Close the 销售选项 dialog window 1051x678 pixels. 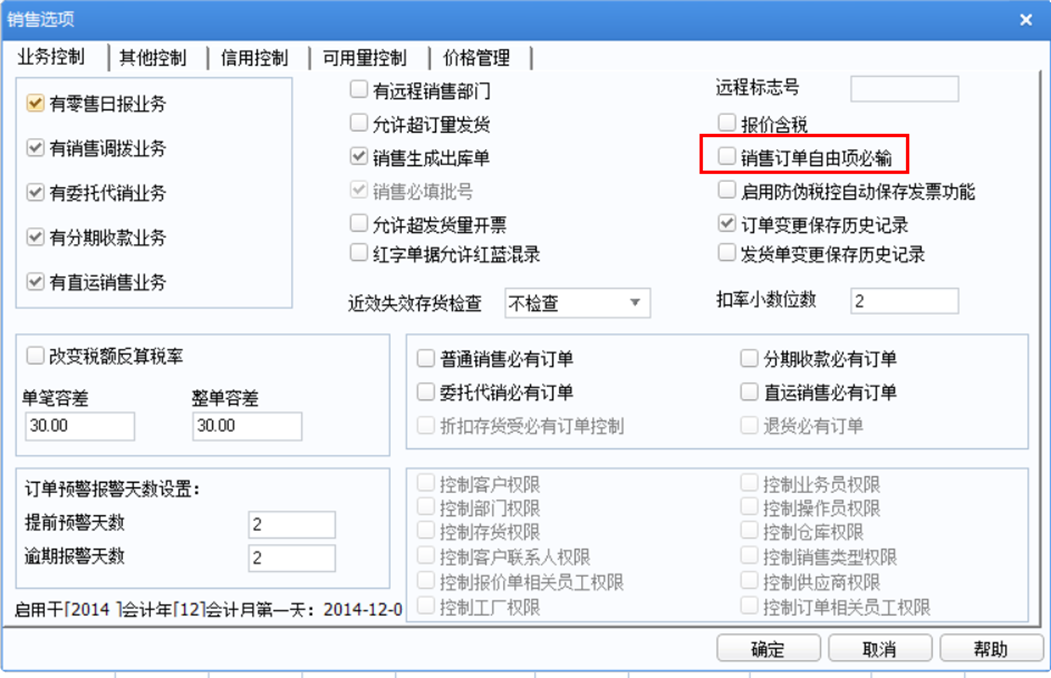(x=1026, y=20)
